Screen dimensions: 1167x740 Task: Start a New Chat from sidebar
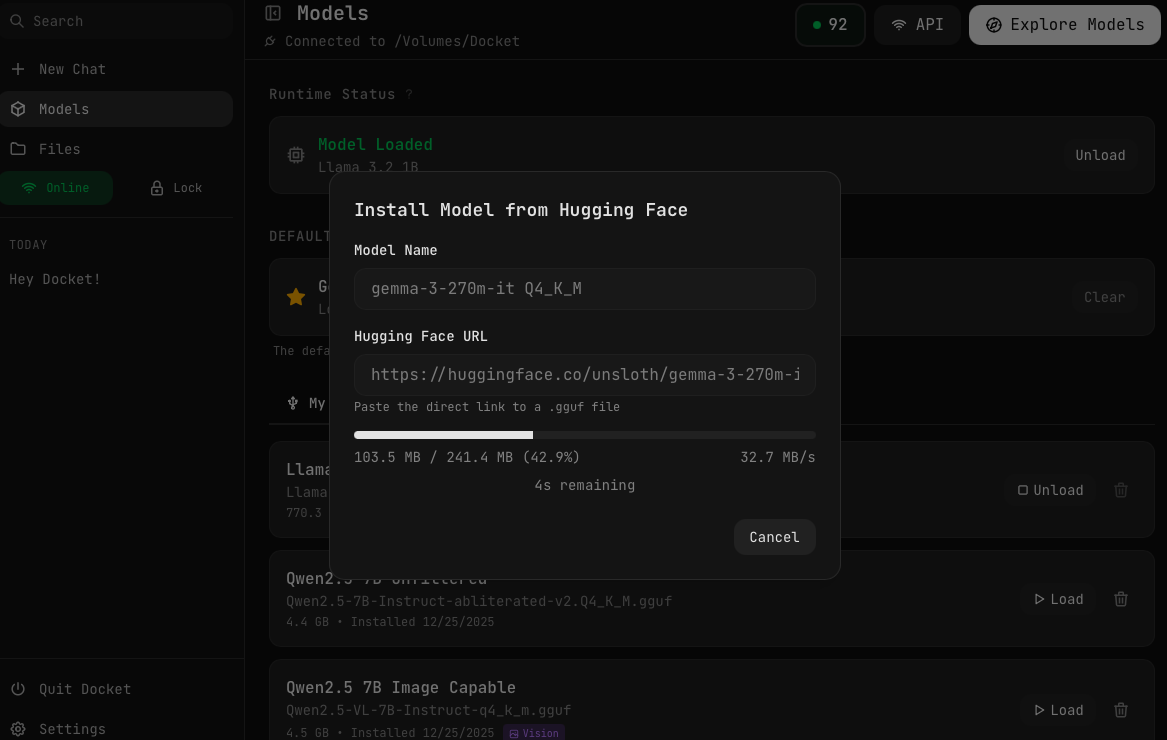[x=71, y=69]
